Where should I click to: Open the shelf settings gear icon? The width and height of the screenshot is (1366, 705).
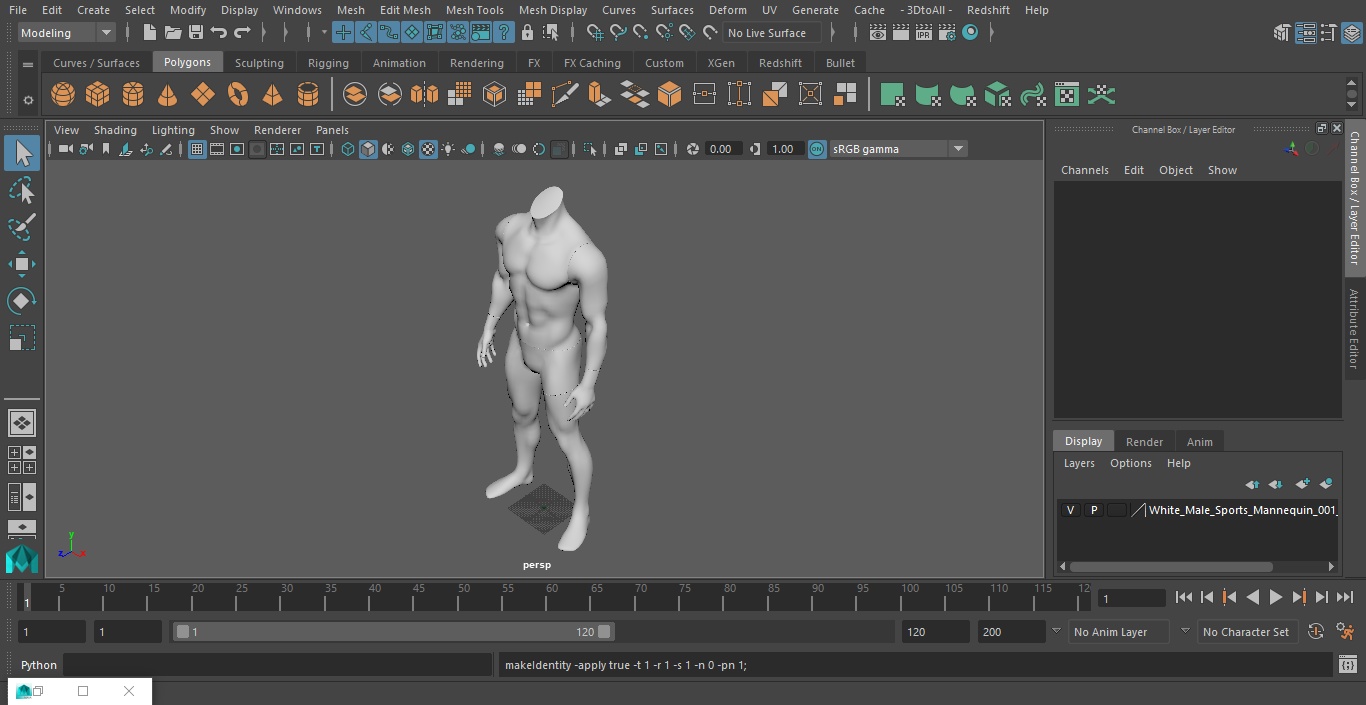click(x=28, y=100)
